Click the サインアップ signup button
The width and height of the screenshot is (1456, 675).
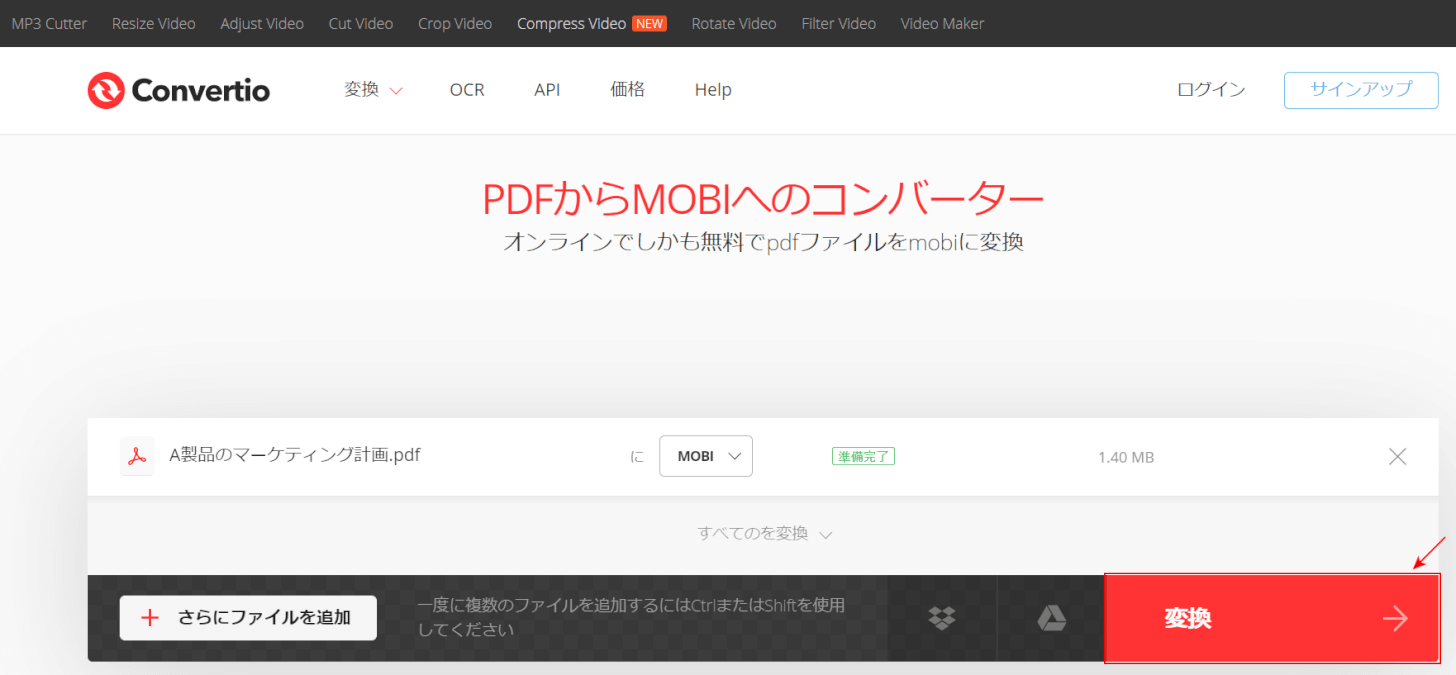pyautogui.click(x=1360, y=90)
